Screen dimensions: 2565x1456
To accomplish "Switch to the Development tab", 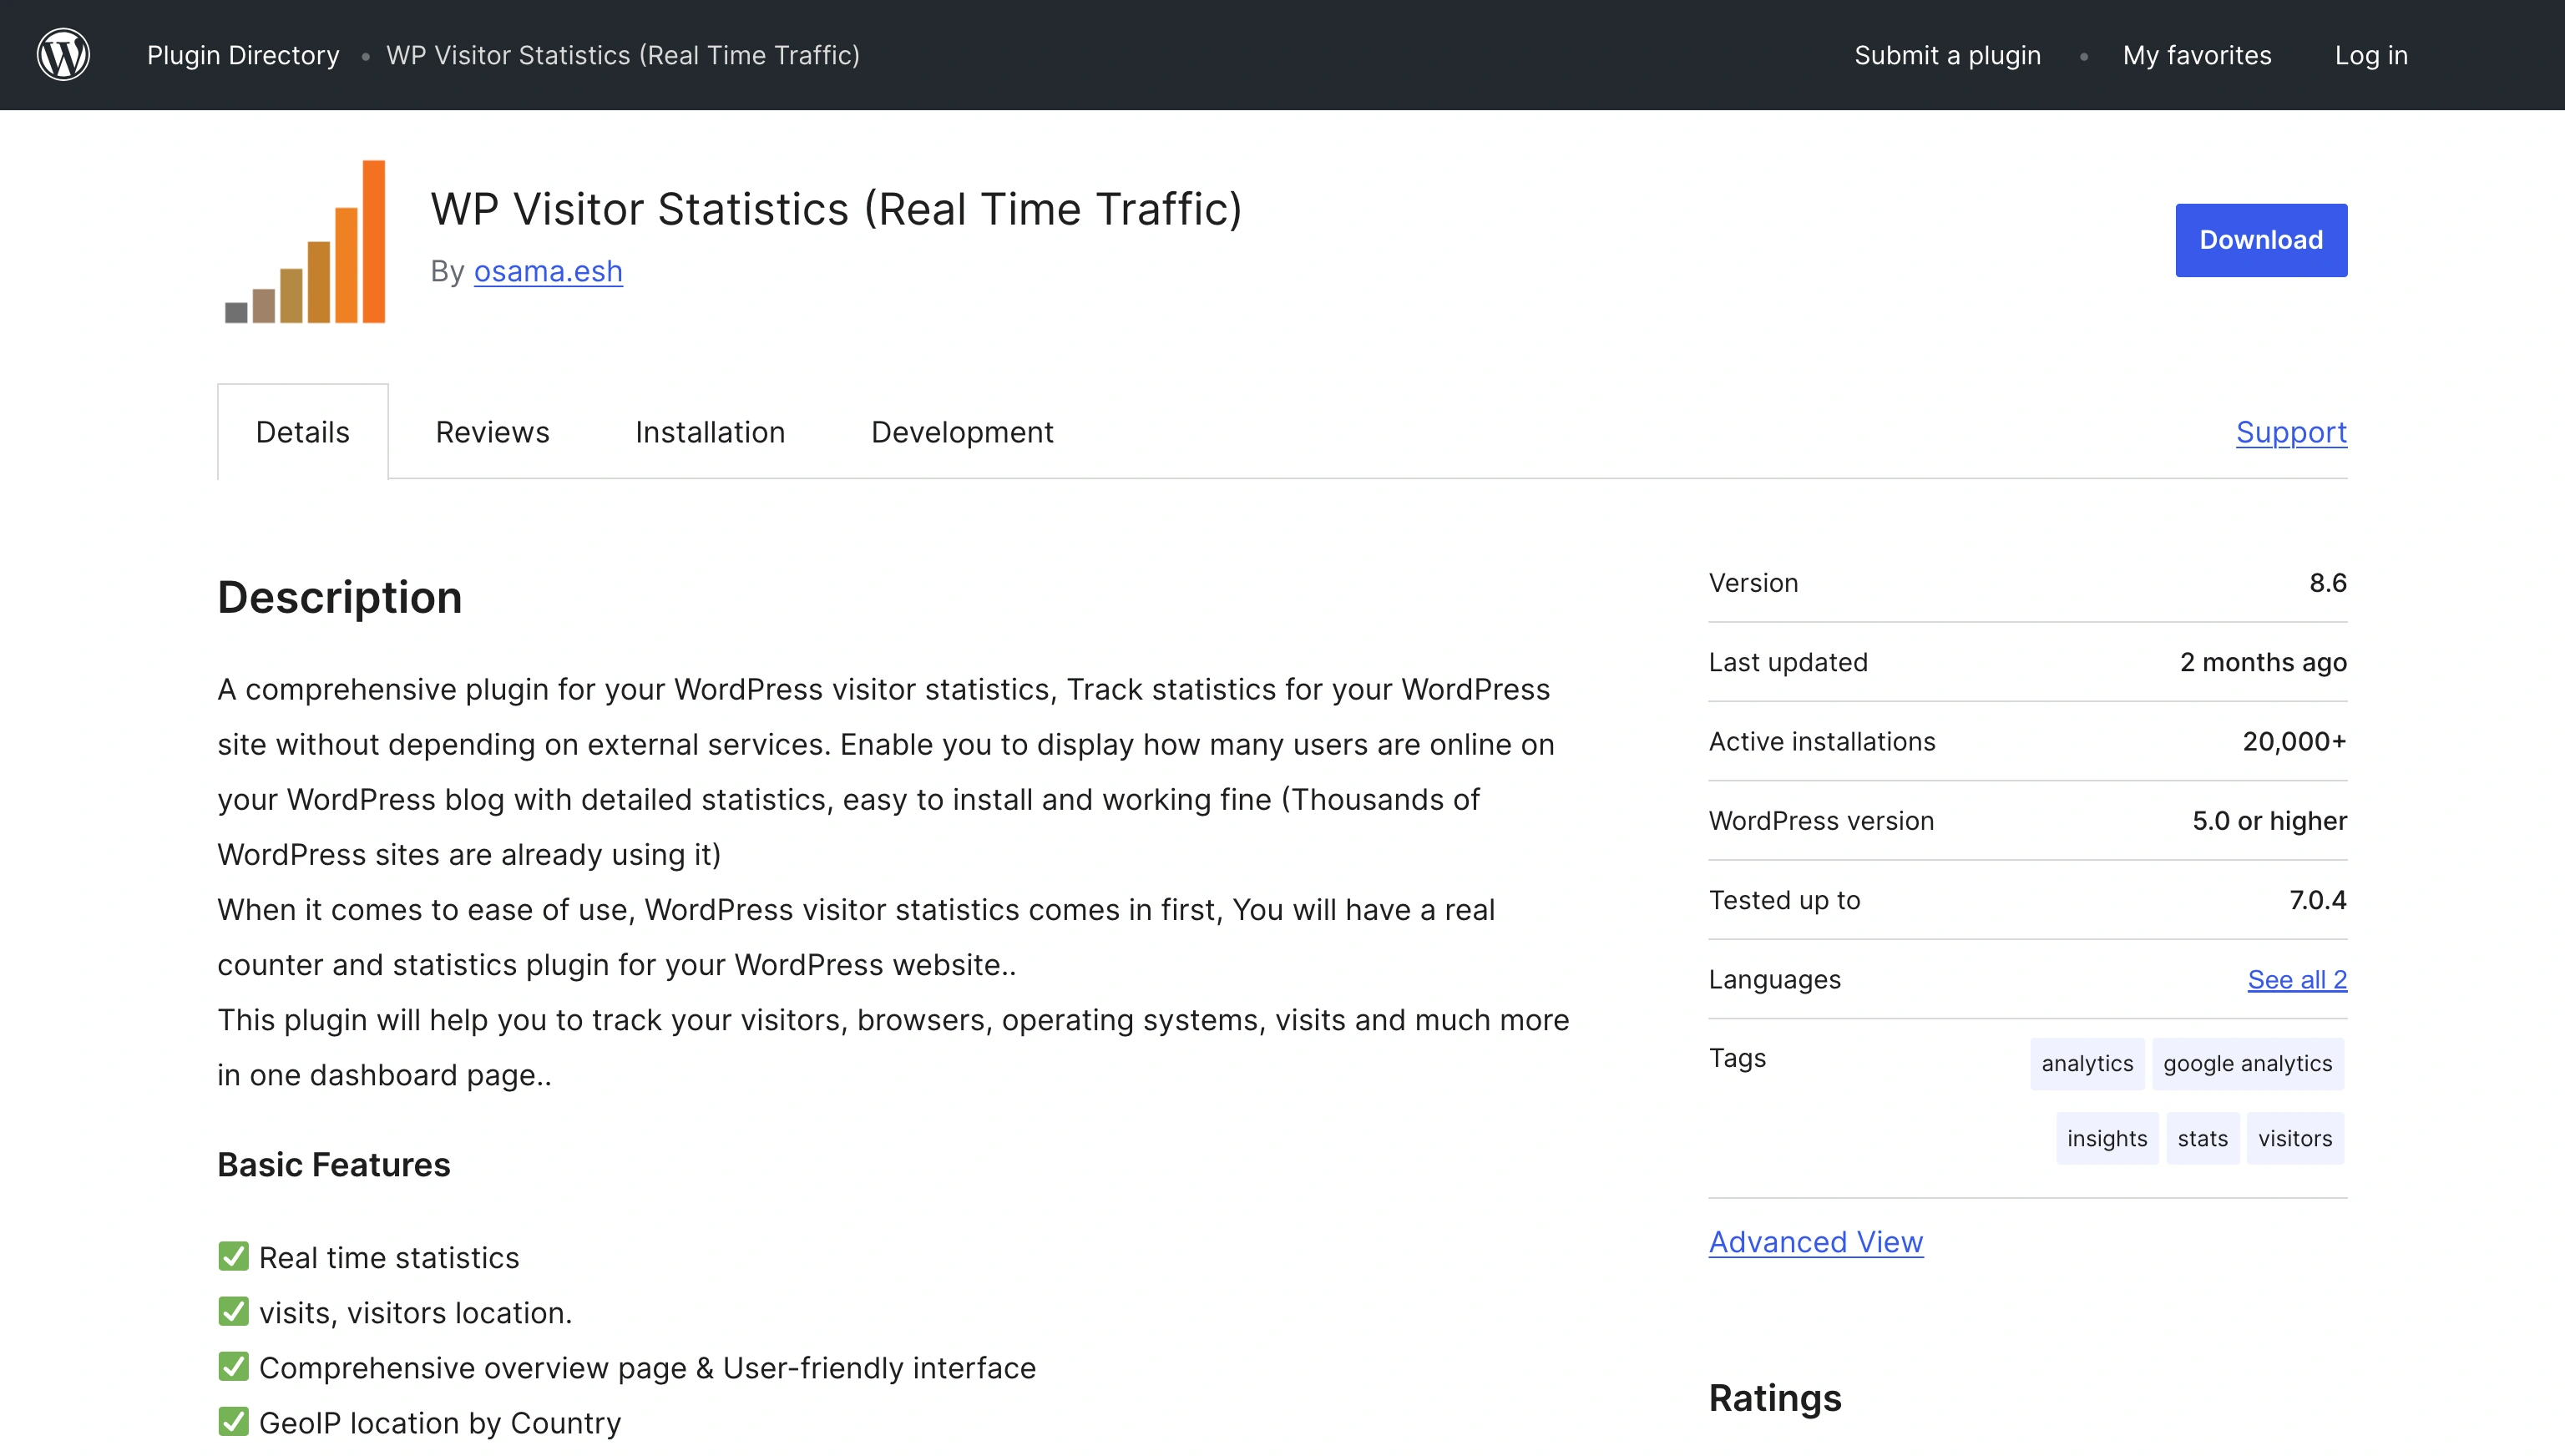I will tap(962, 432).
